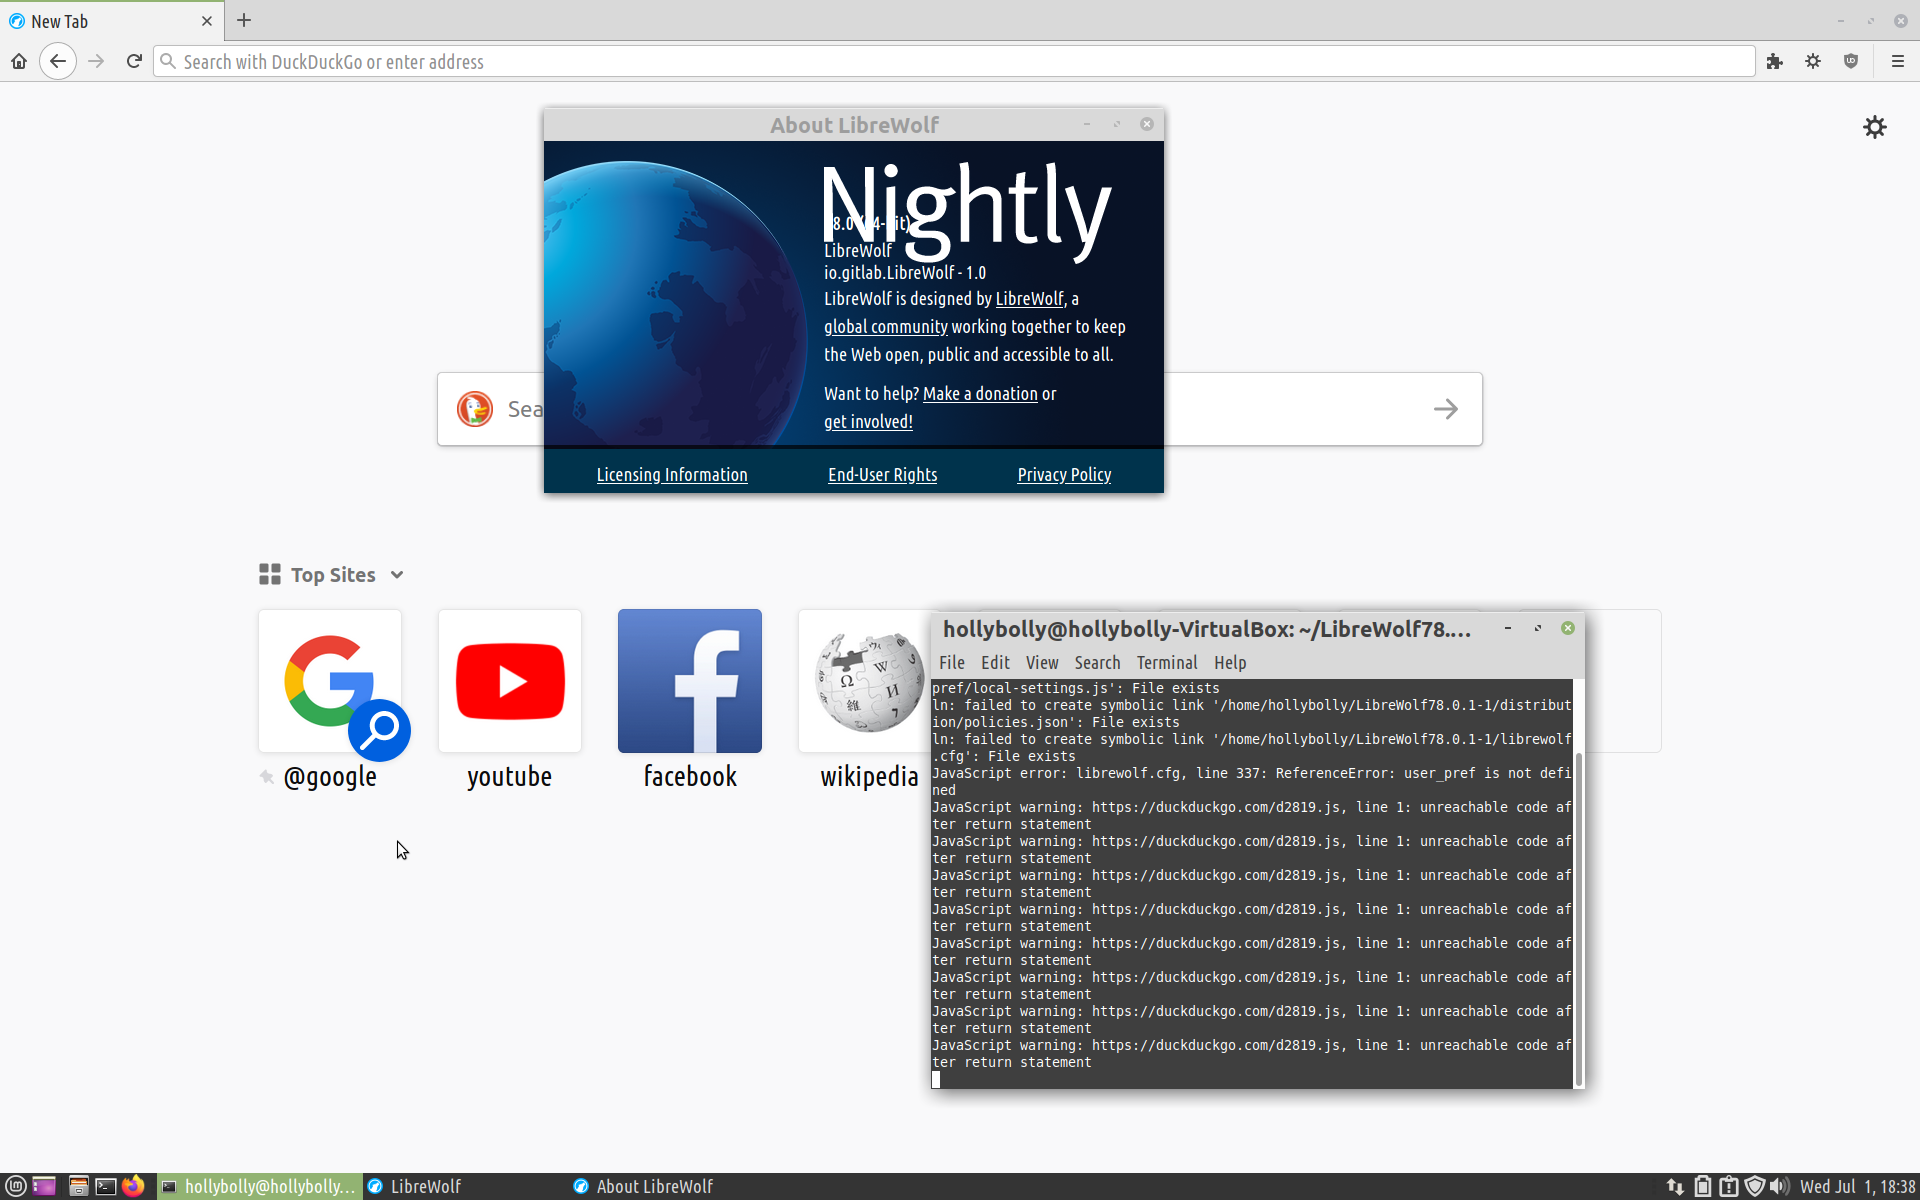Click Make a donation link
This screenshot has height=1200, width=1920.
point(980,394)
